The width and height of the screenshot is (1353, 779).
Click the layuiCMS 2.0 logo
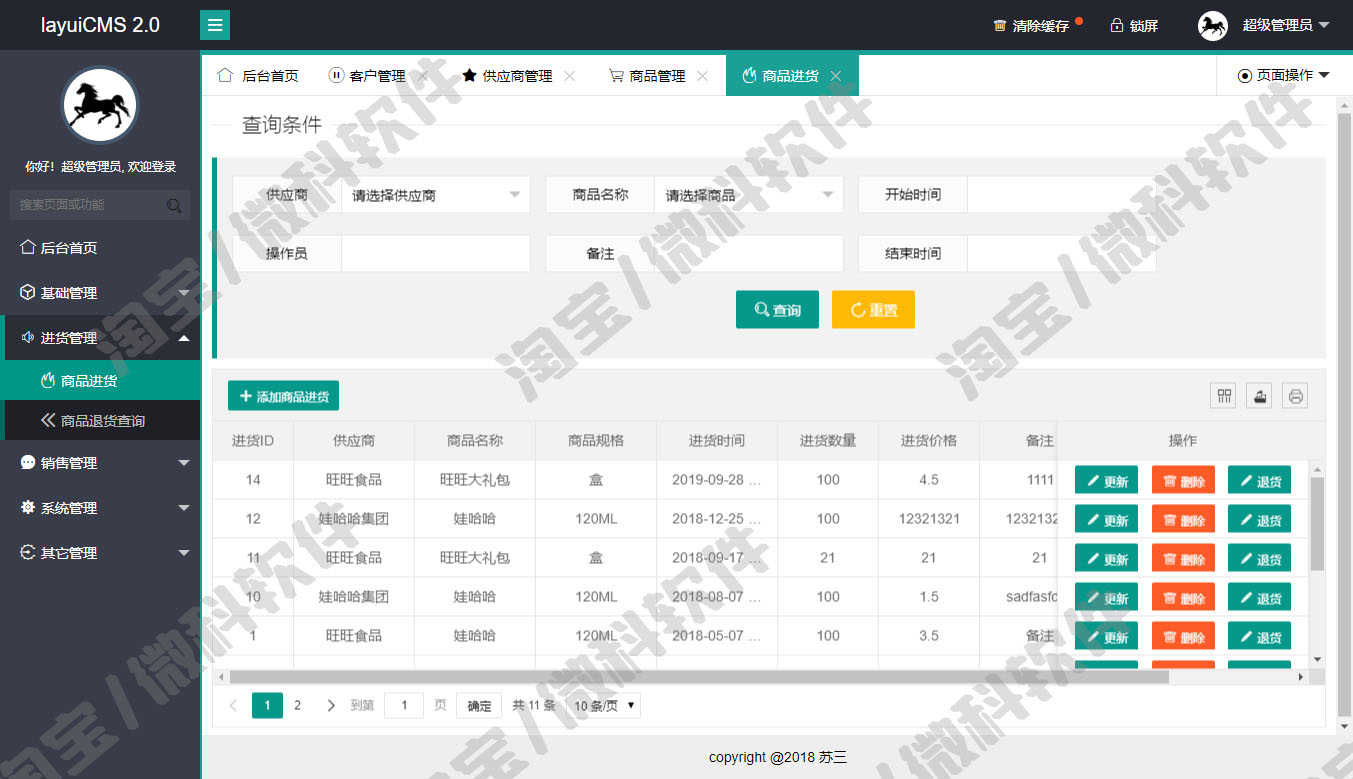[x=100, y=25]
